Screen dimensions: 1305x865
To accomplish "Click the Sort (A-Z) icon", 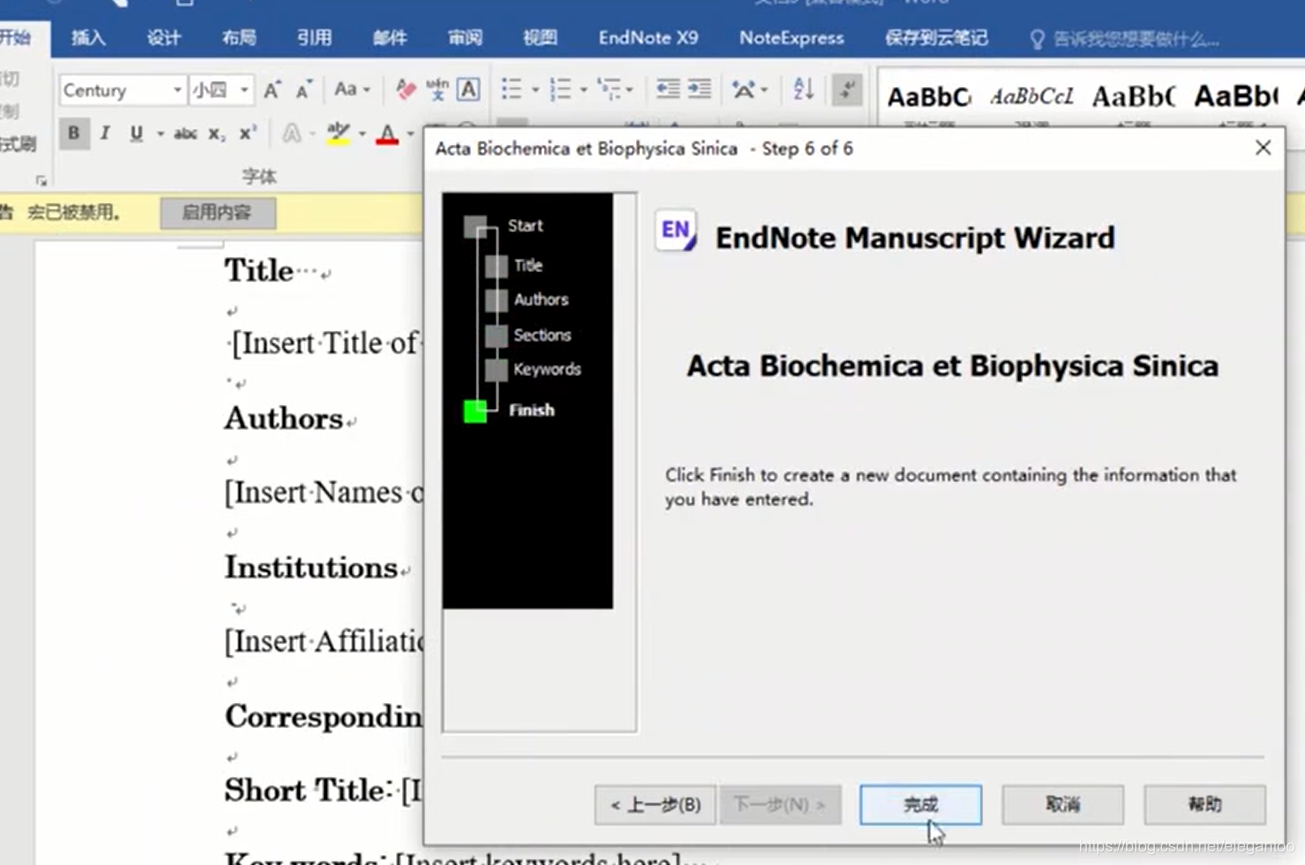I will (x=803, y=90).
